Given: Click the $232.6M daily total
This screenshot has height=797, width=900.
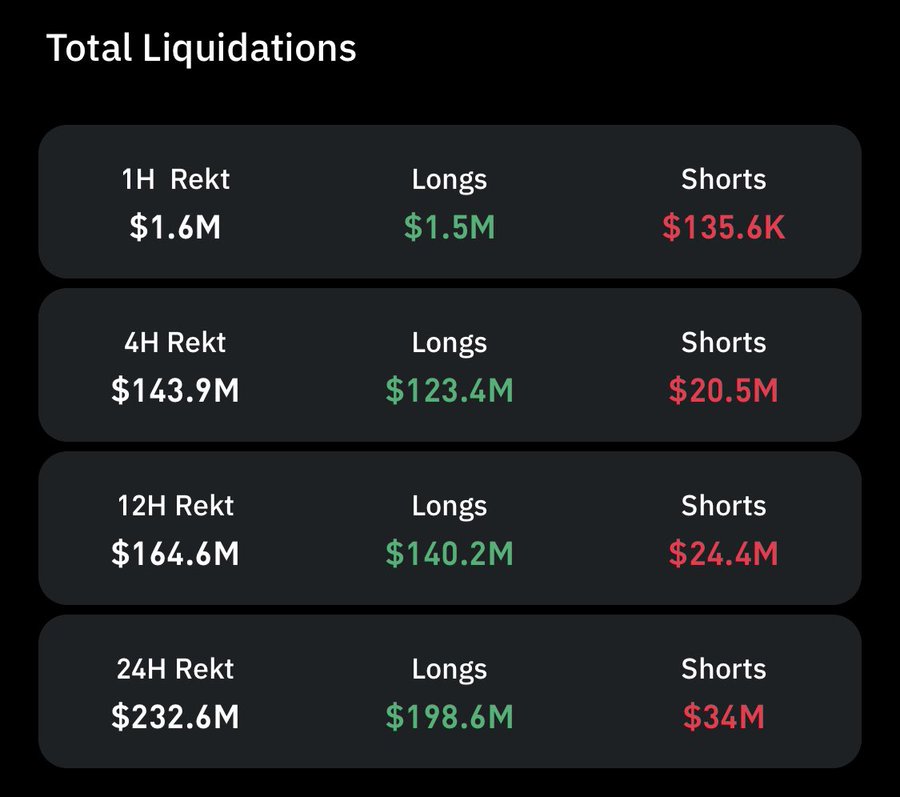Looking at the screenshot, I should (175, 717).
